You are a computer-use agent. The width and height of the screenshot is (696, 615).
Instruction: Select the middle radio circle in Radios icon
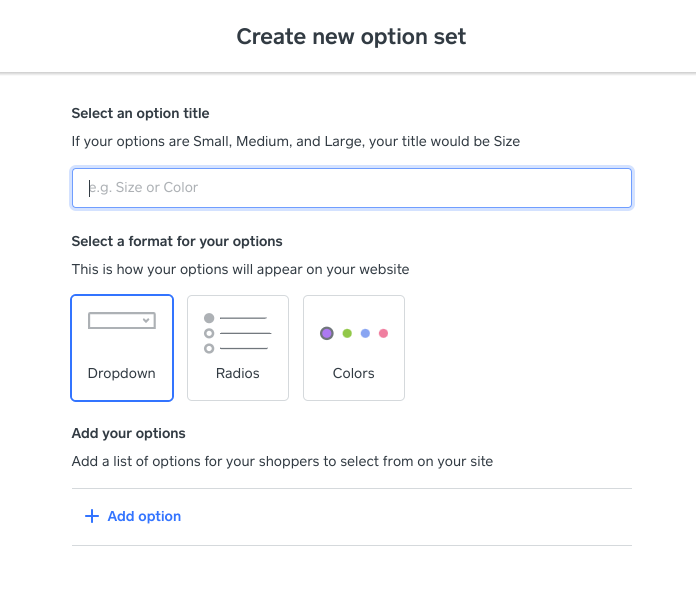tap(209, 333)
